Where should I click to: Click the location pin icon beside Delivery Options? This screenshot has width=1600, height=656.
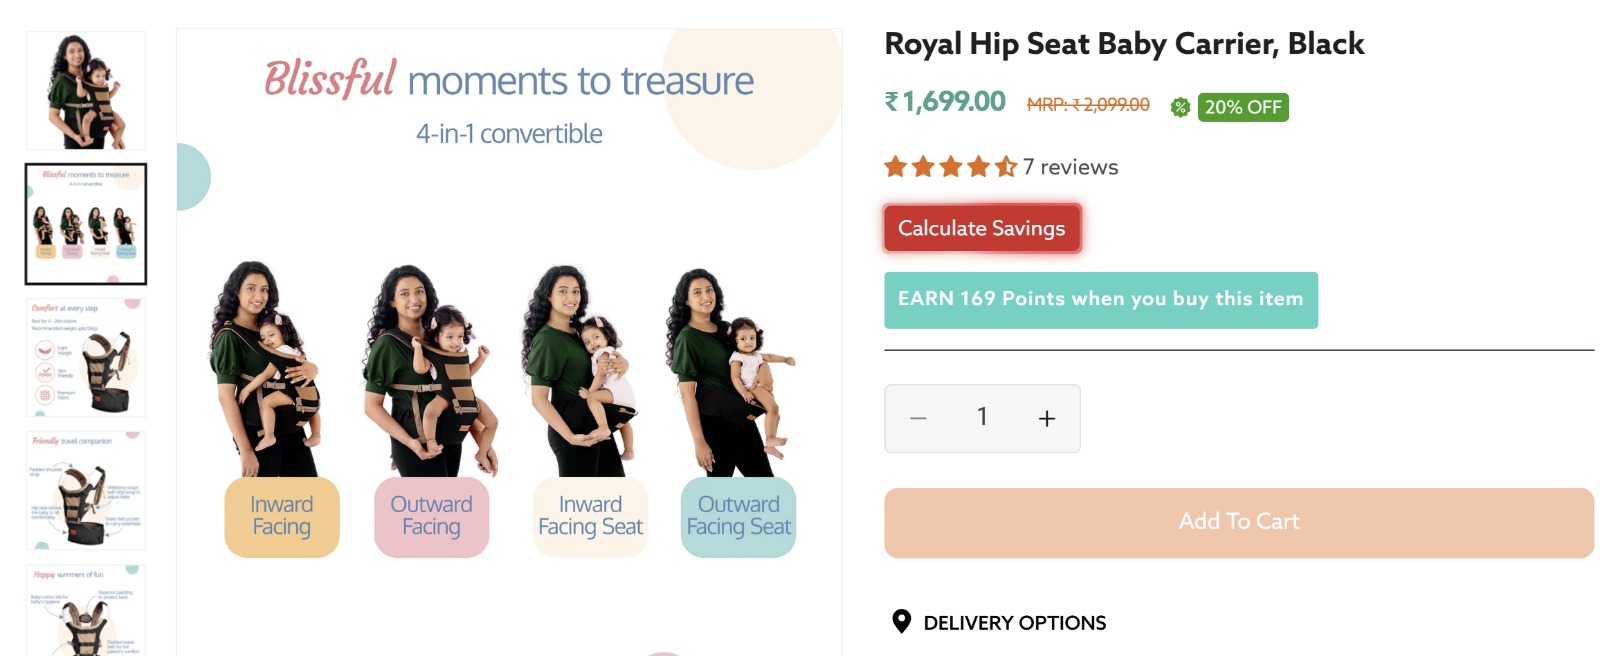tap(901, 622)
